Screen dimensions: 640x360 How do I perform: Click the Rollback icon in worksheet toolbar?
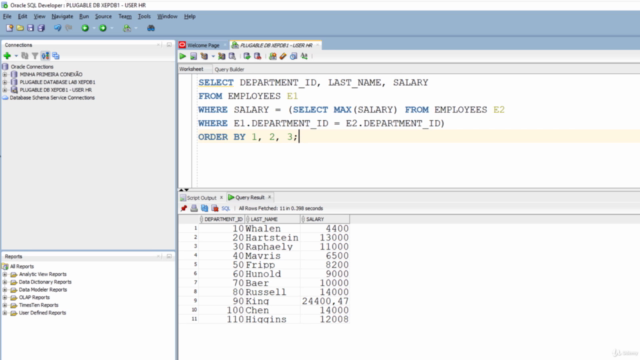click(258, 56)
